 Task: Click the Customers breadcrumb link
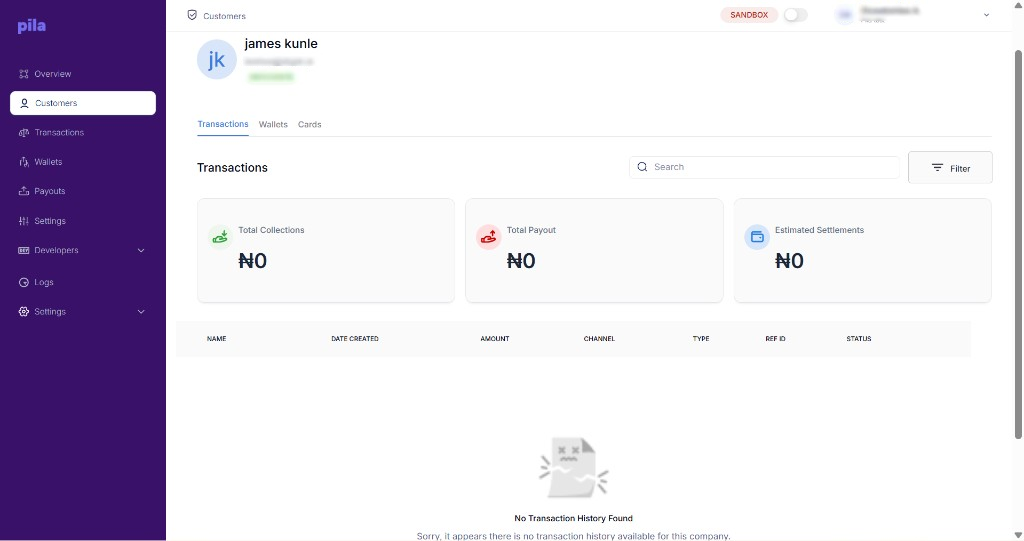pyautogui.click(x=224, y=16)
